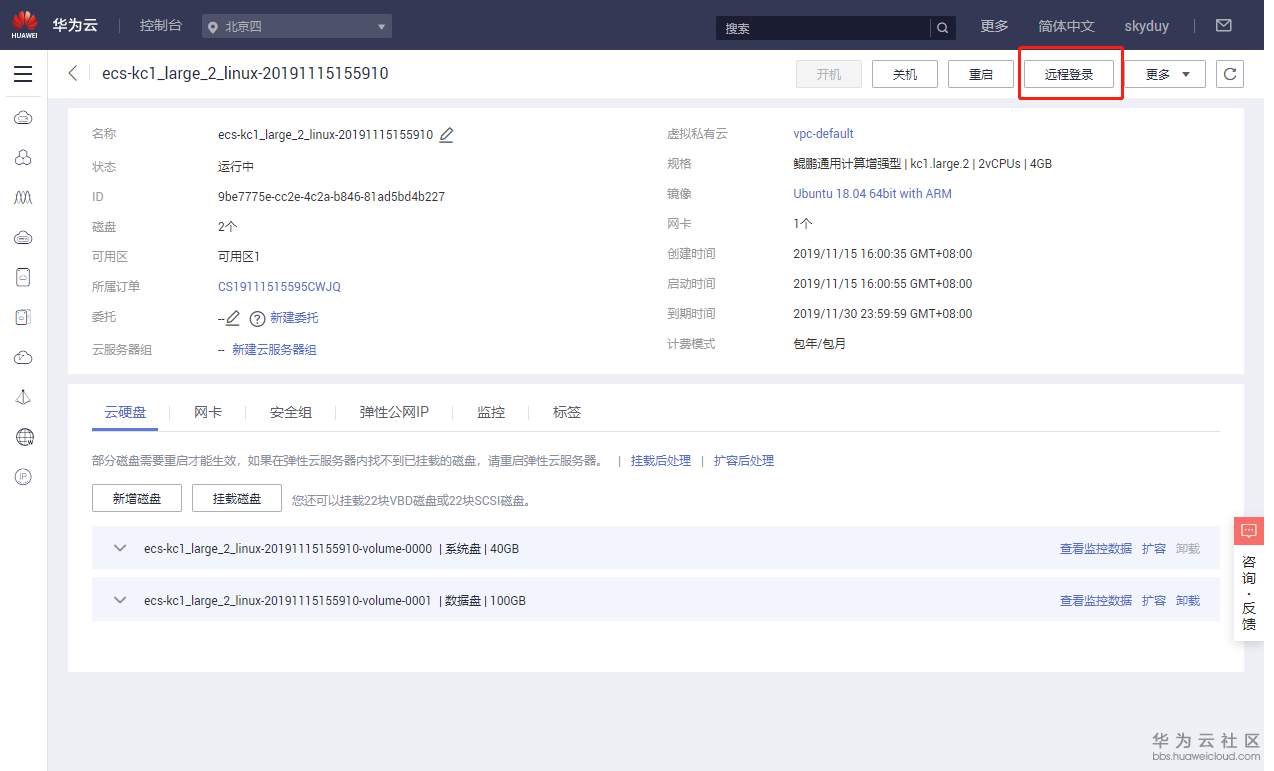Open the double-page server backup sidebar icon
The image size is (1274, 771).
tap(23, 317)
